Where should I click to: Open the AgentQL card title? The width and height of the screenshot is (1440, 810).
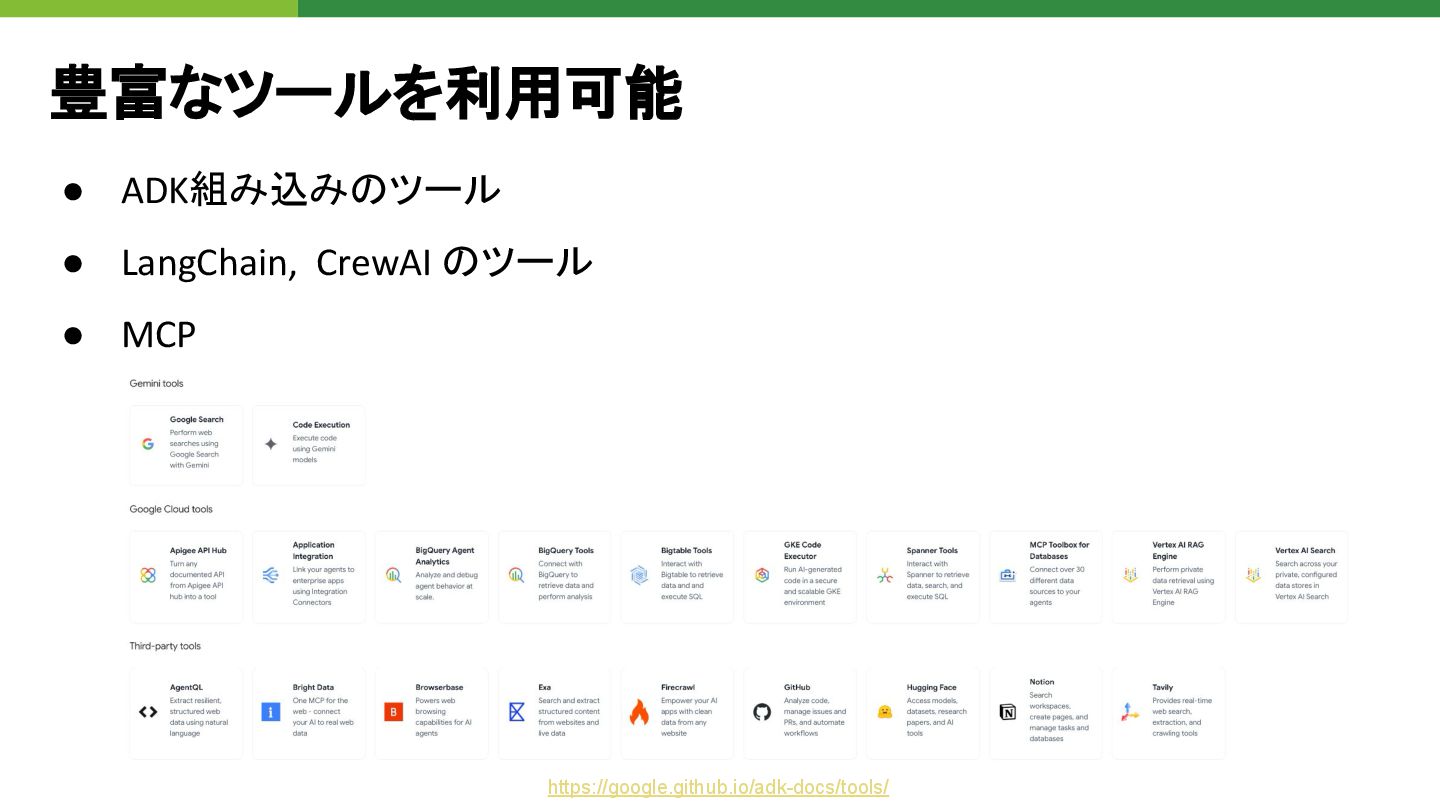click(x=186, y=687)
